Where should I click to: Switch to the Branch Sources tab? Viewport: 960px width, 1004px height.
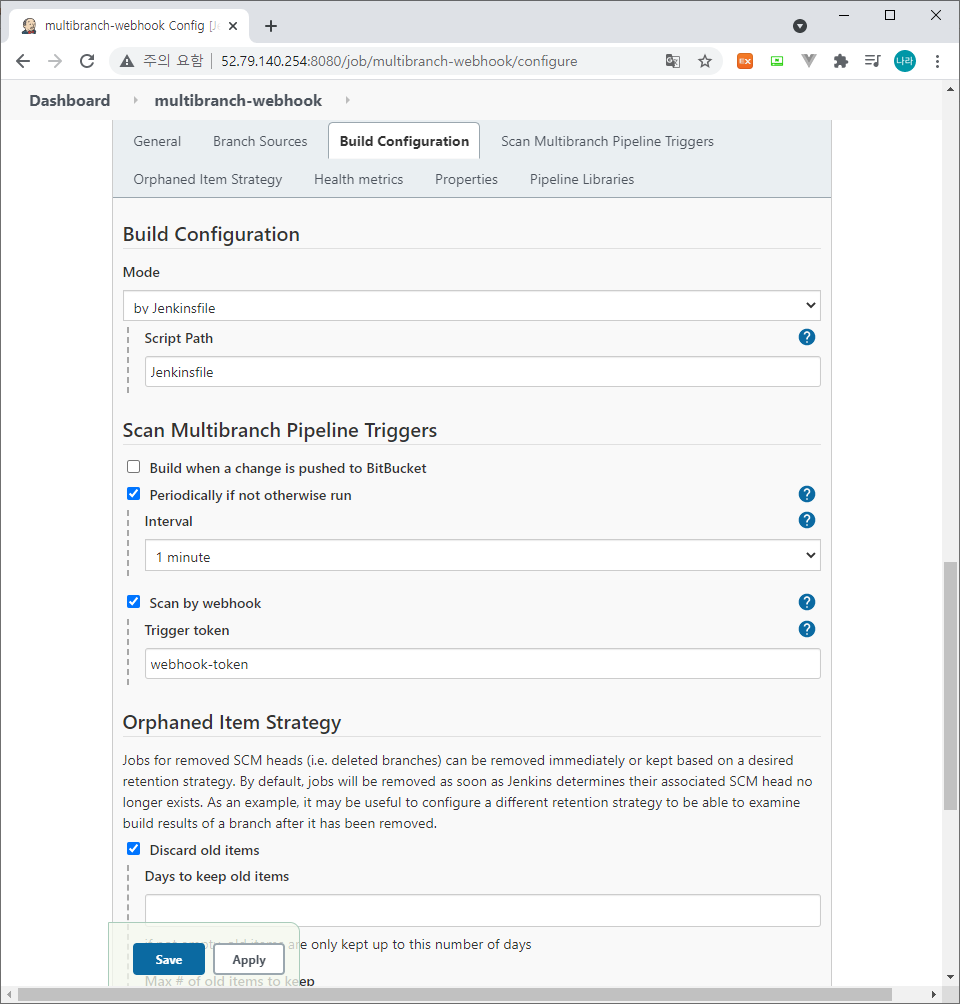260,142
